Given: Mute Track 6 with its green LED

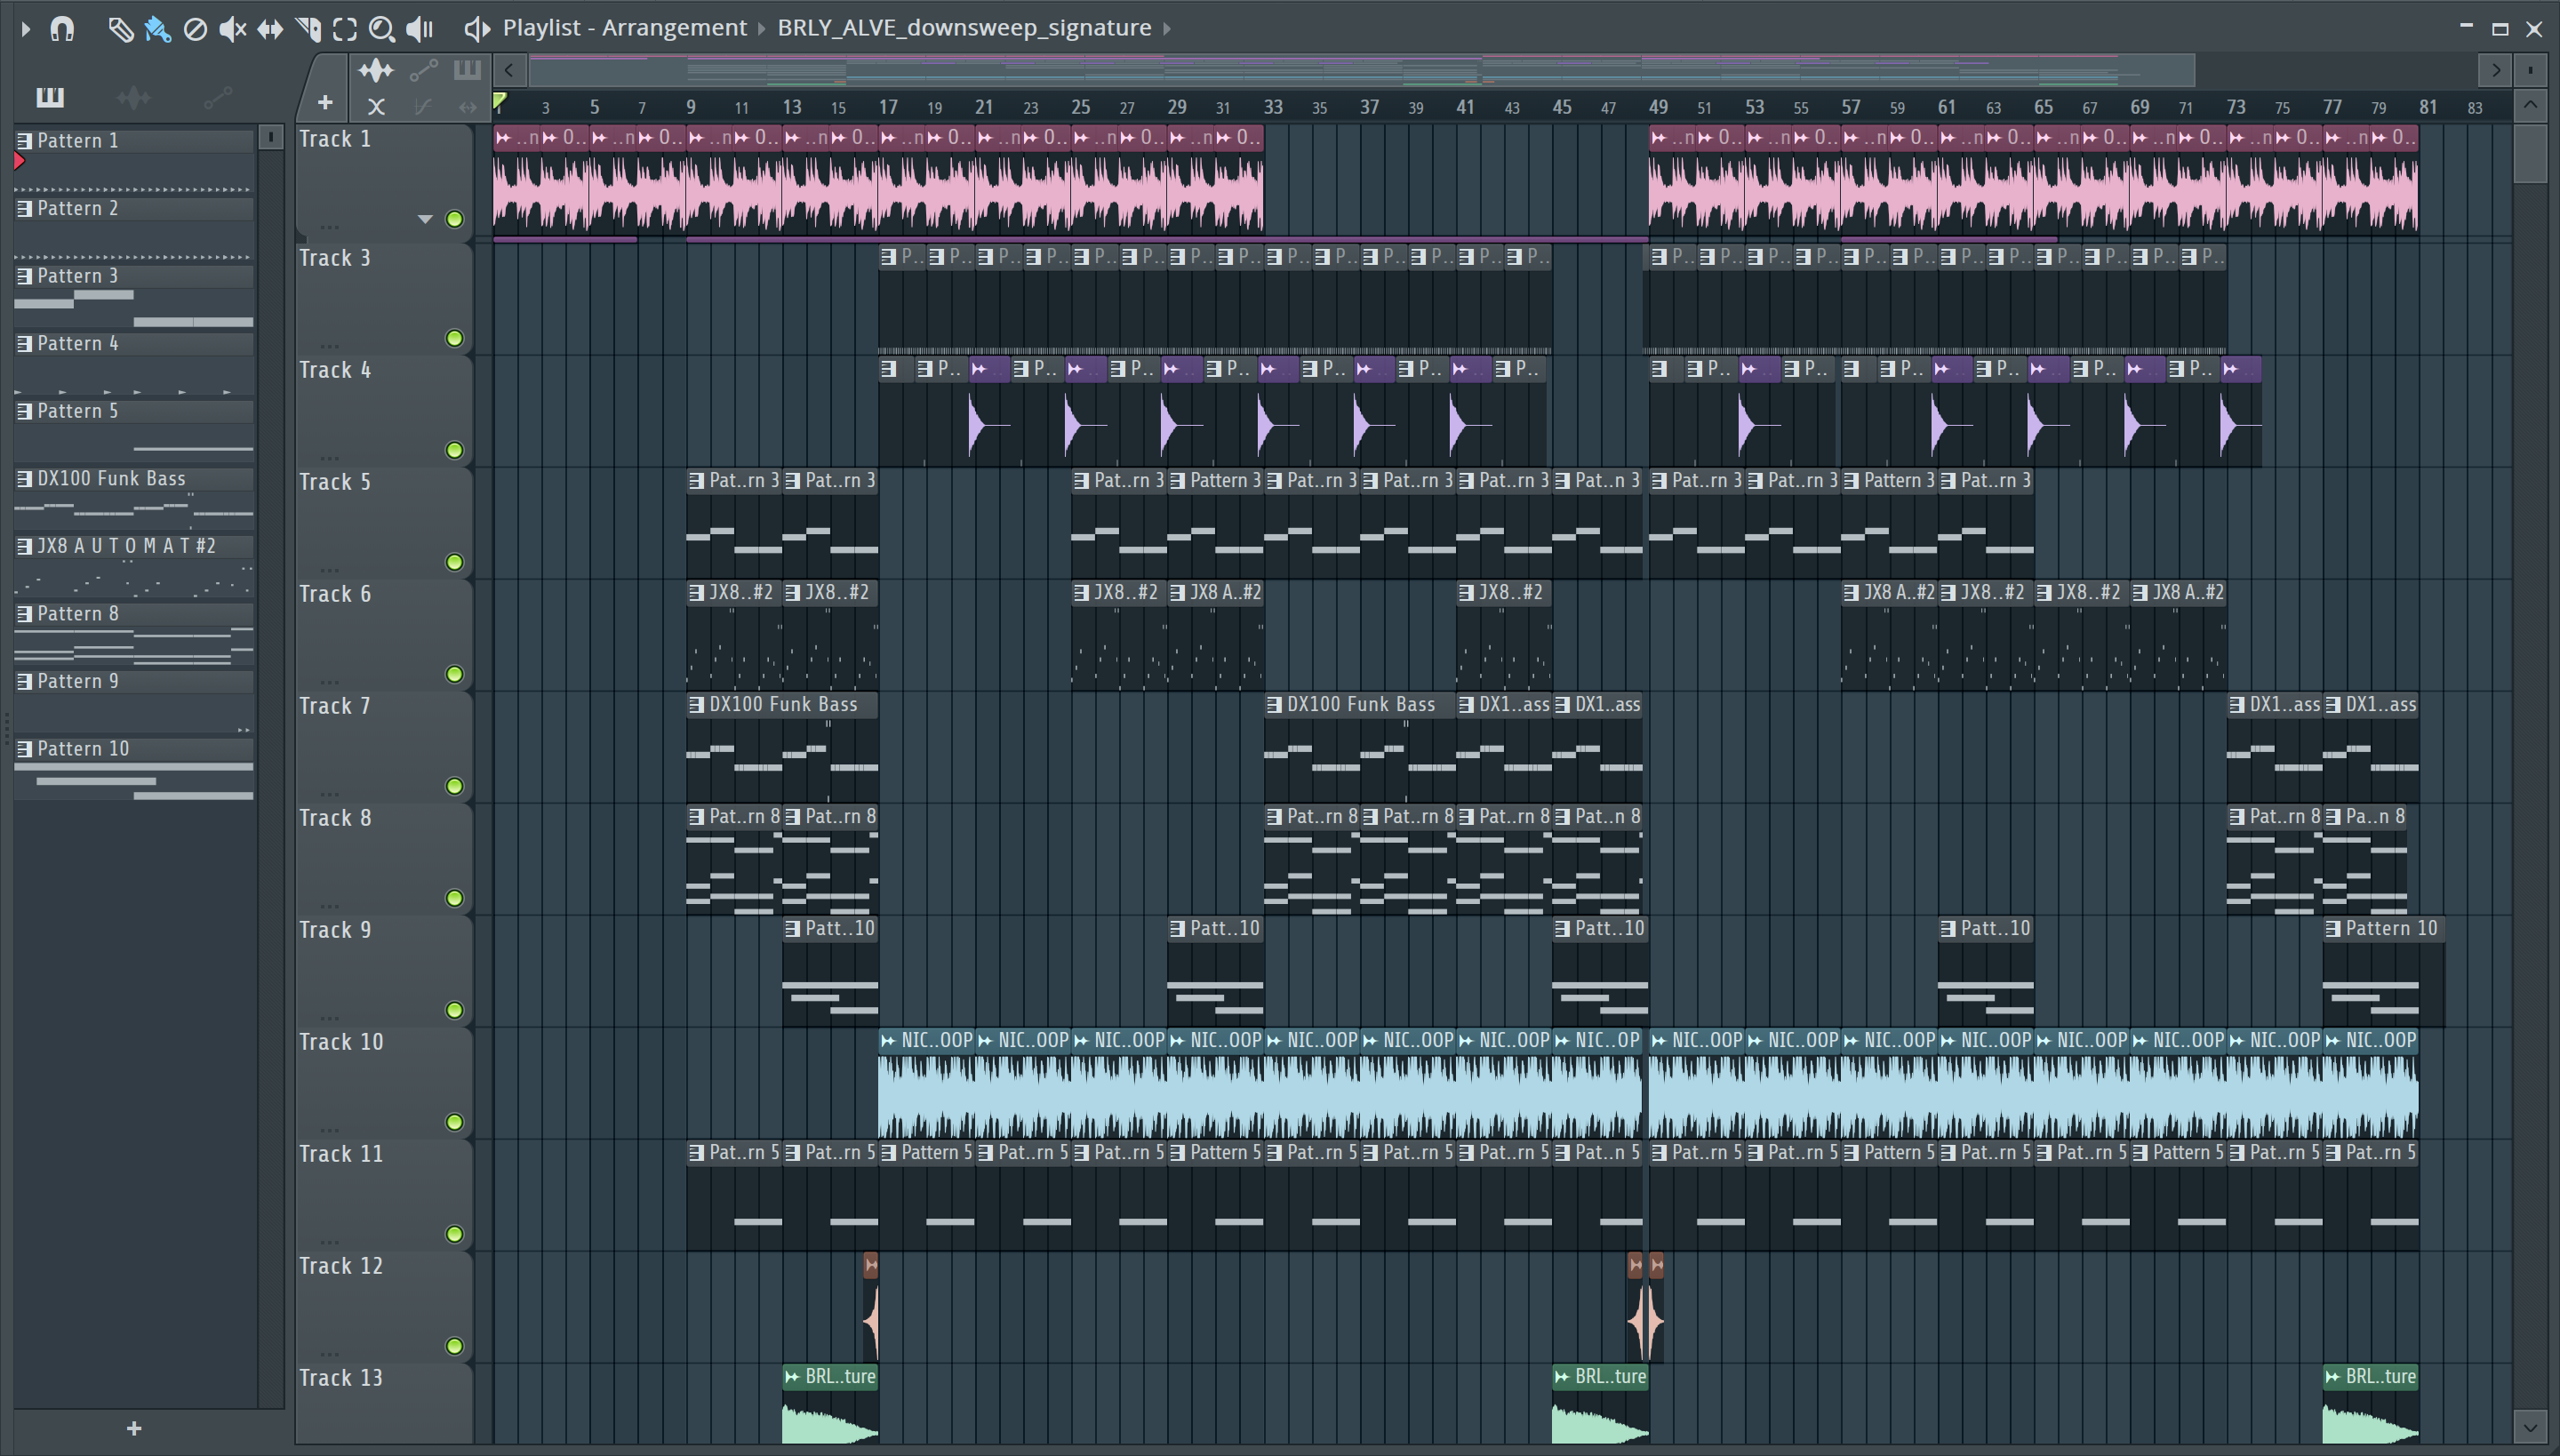Looking at the screenshot, I should click(x=455, y=674).
